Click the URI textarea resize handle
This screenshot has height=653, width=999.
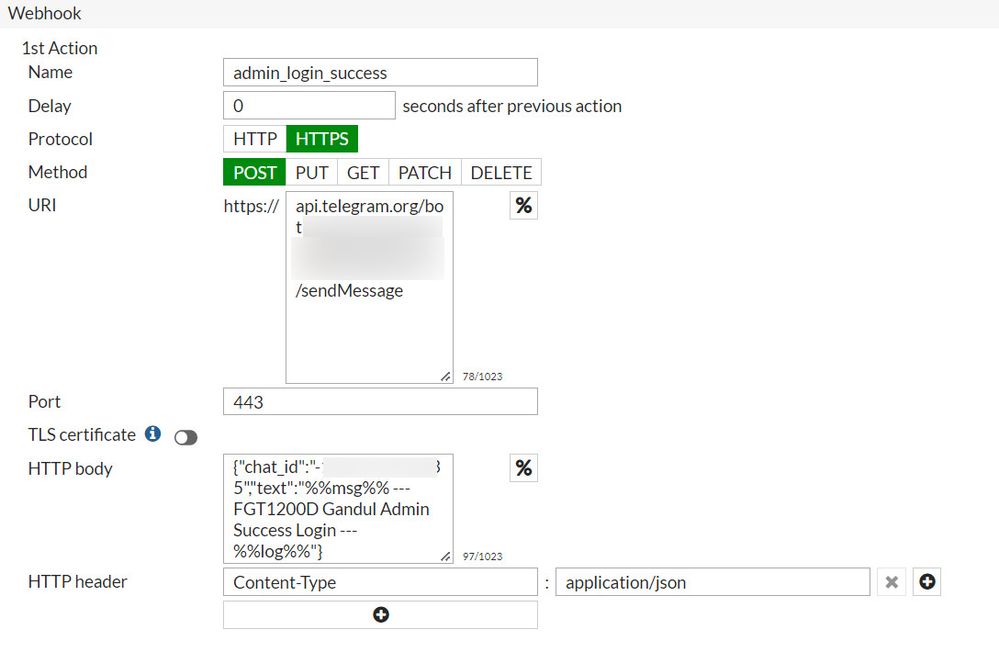click(x=445, y=376)
